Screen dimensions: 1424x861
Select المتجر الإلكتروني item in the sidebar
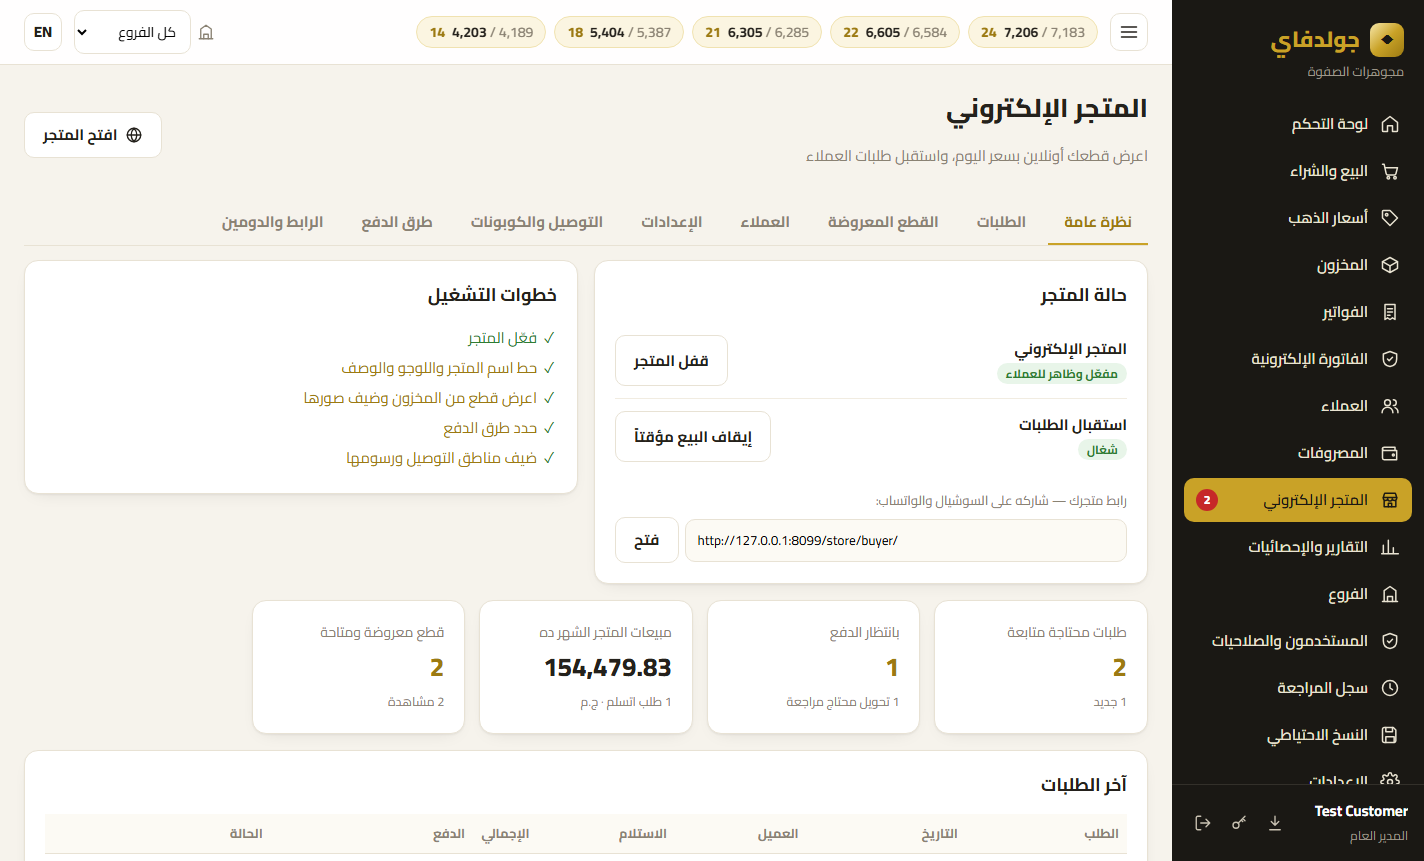1298,500
